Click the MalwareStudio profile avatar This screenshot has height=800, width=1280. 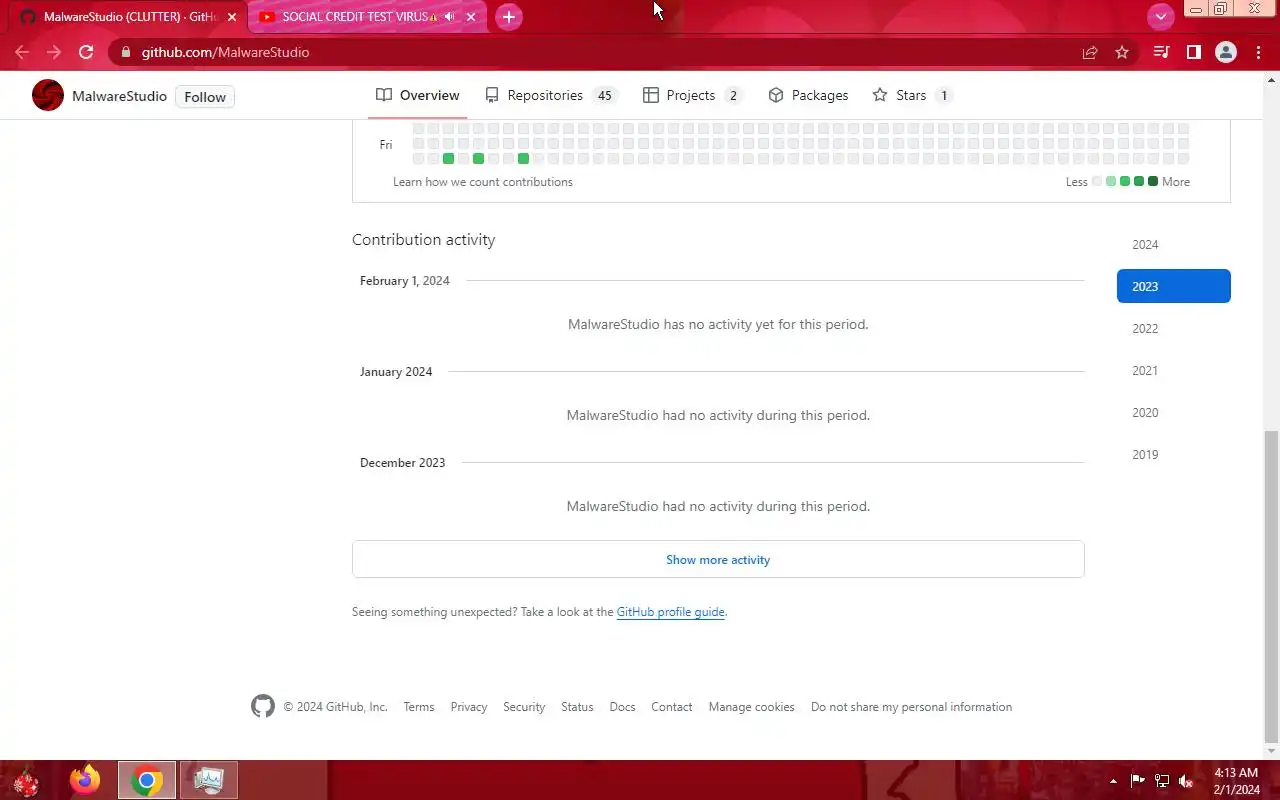[x=48, y=95]
